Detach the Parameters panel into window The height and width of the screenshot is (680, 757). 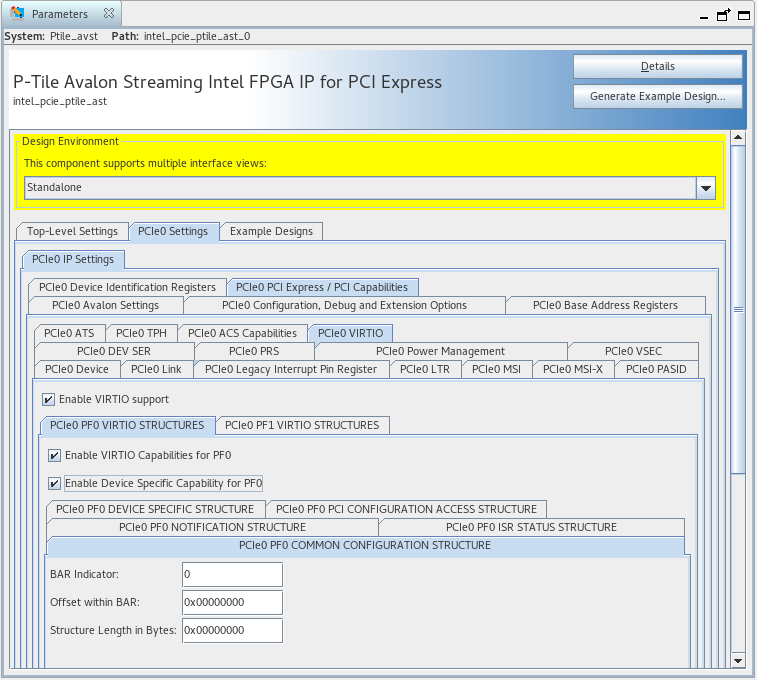click(x=723, y=15)
